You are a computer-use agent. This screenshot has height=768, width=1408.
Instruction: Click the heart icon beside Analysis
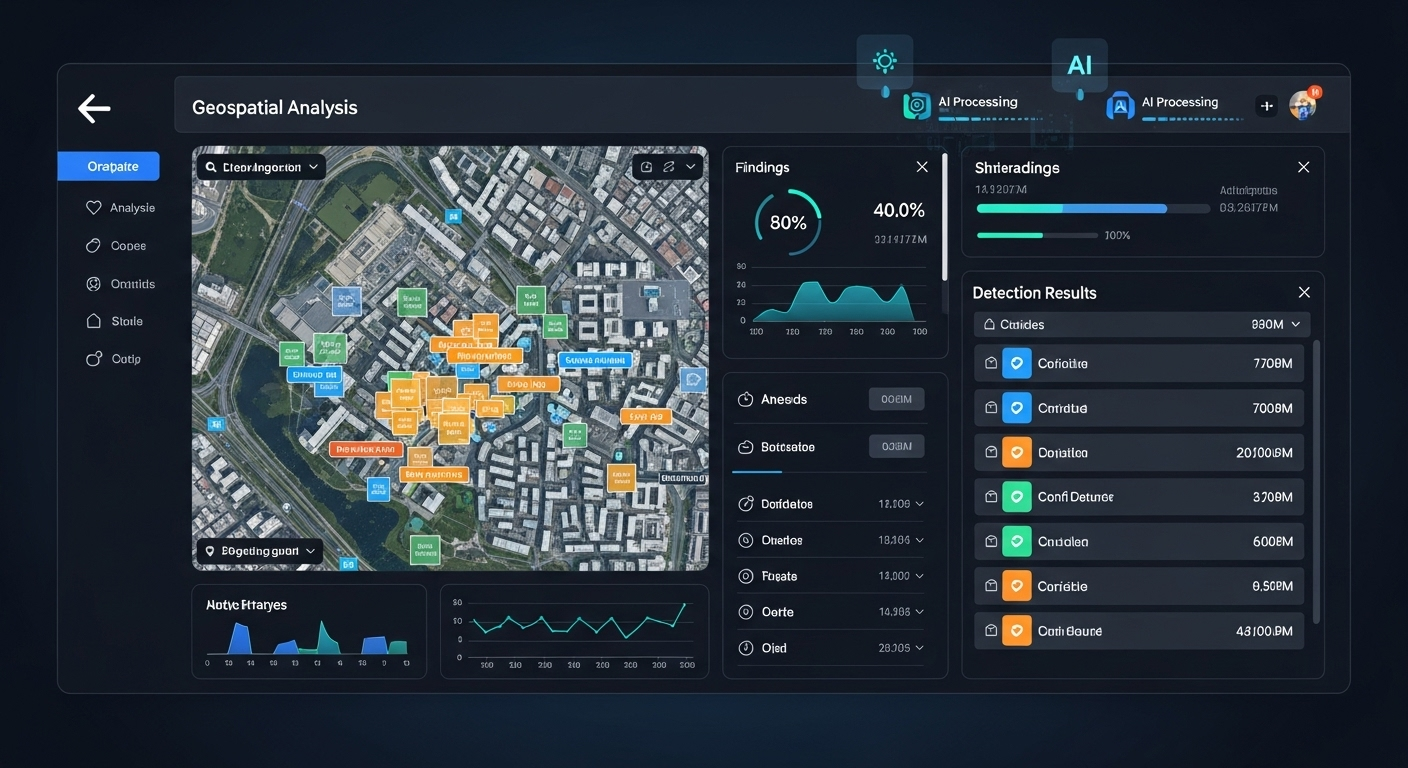tap(94, 208)
